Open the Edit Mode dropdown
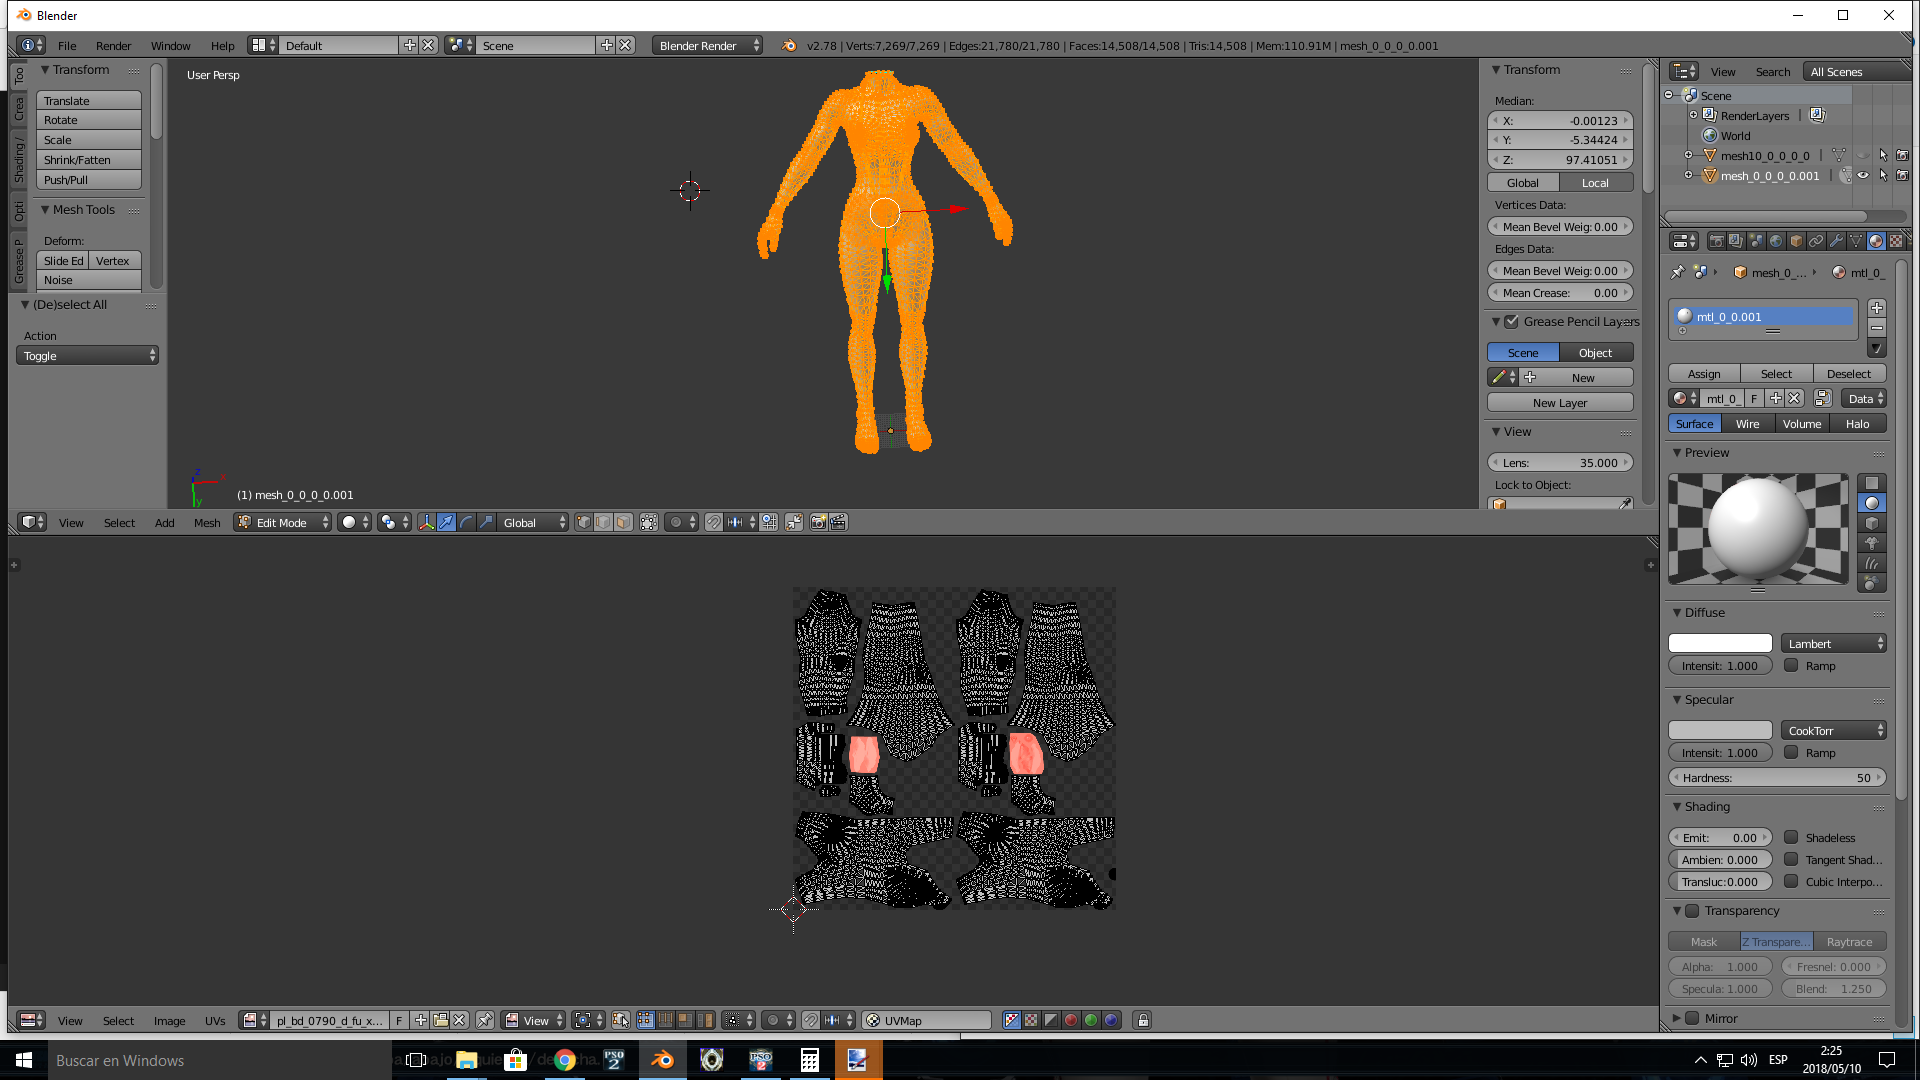Viewport: 1920px width, 1080px height. click(x=283, y=522)
